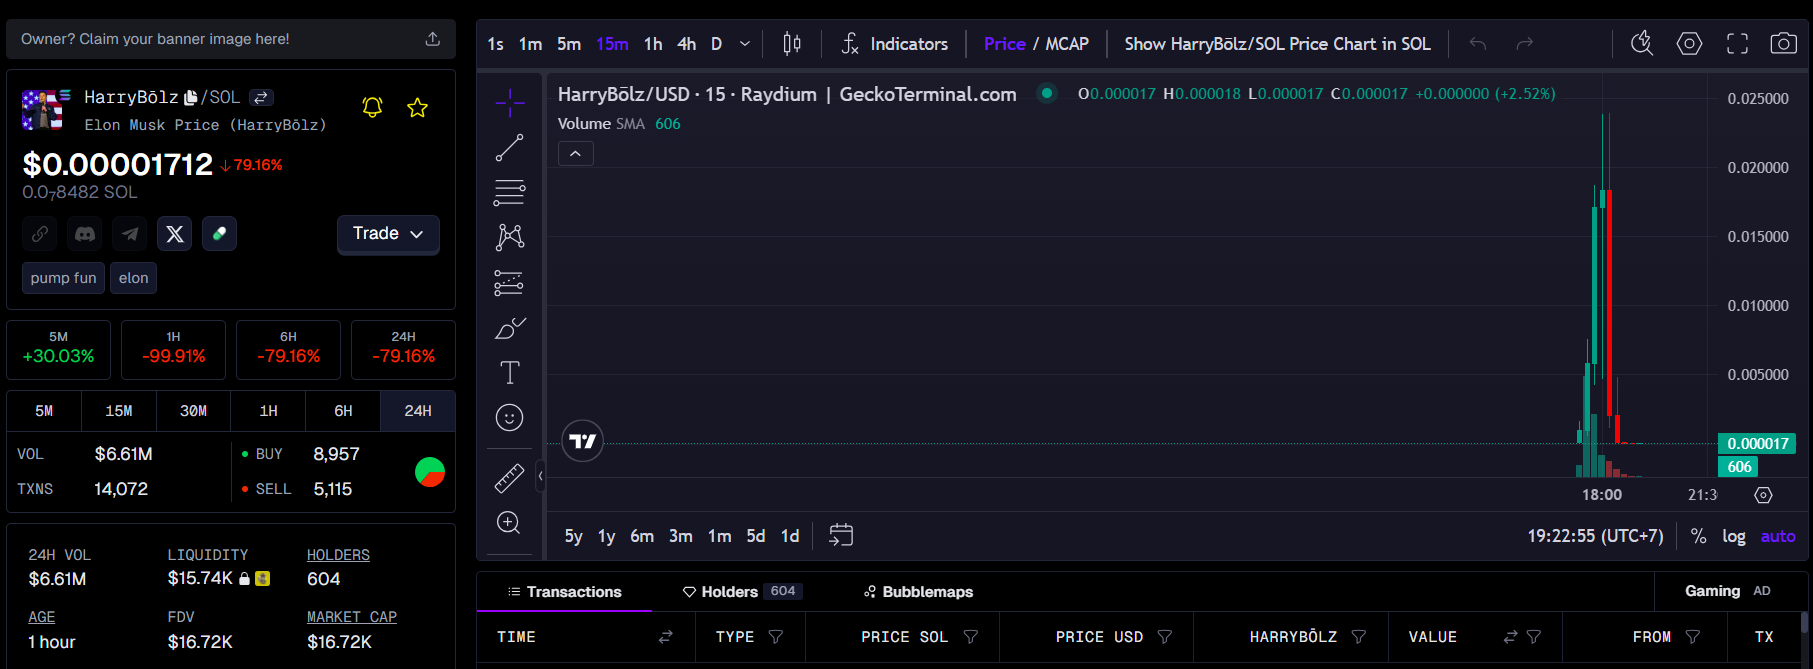Select the 1H stats period cell
Viewport: 1813px width, 669px height.
[268, 411]
